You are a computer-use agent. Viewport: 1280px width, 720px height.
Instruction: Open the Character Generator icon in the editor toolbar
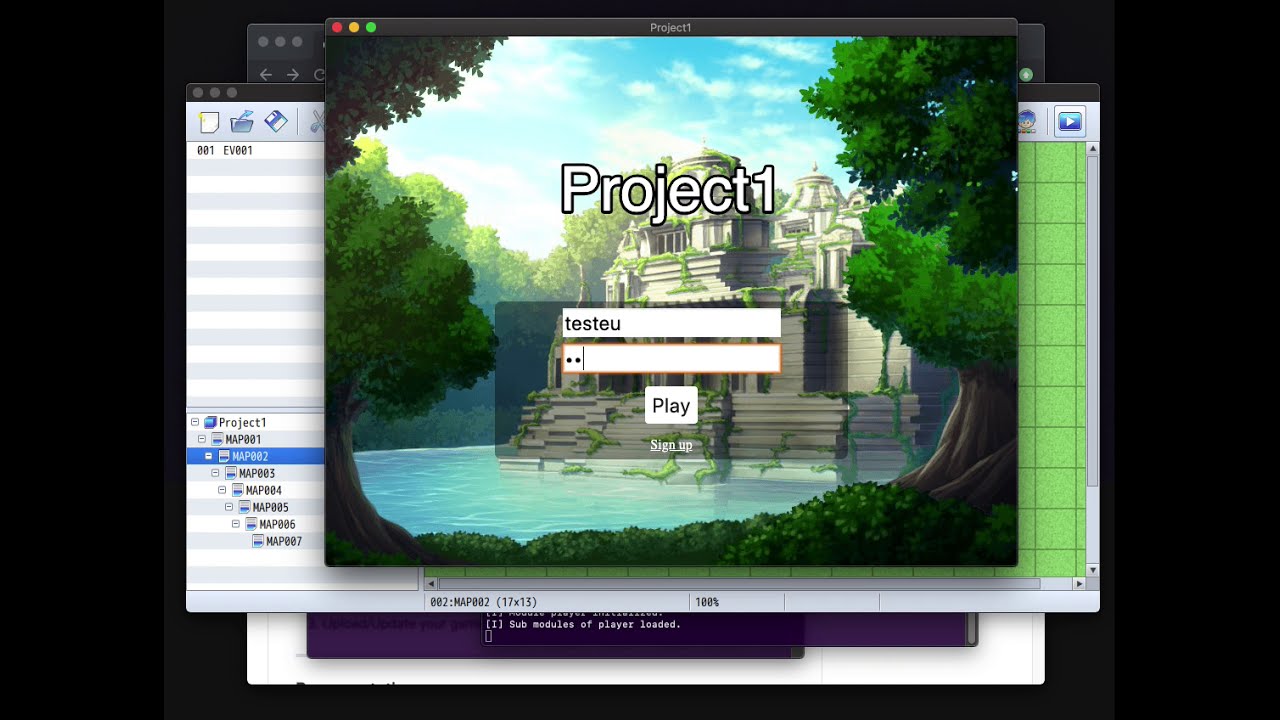1027,122
